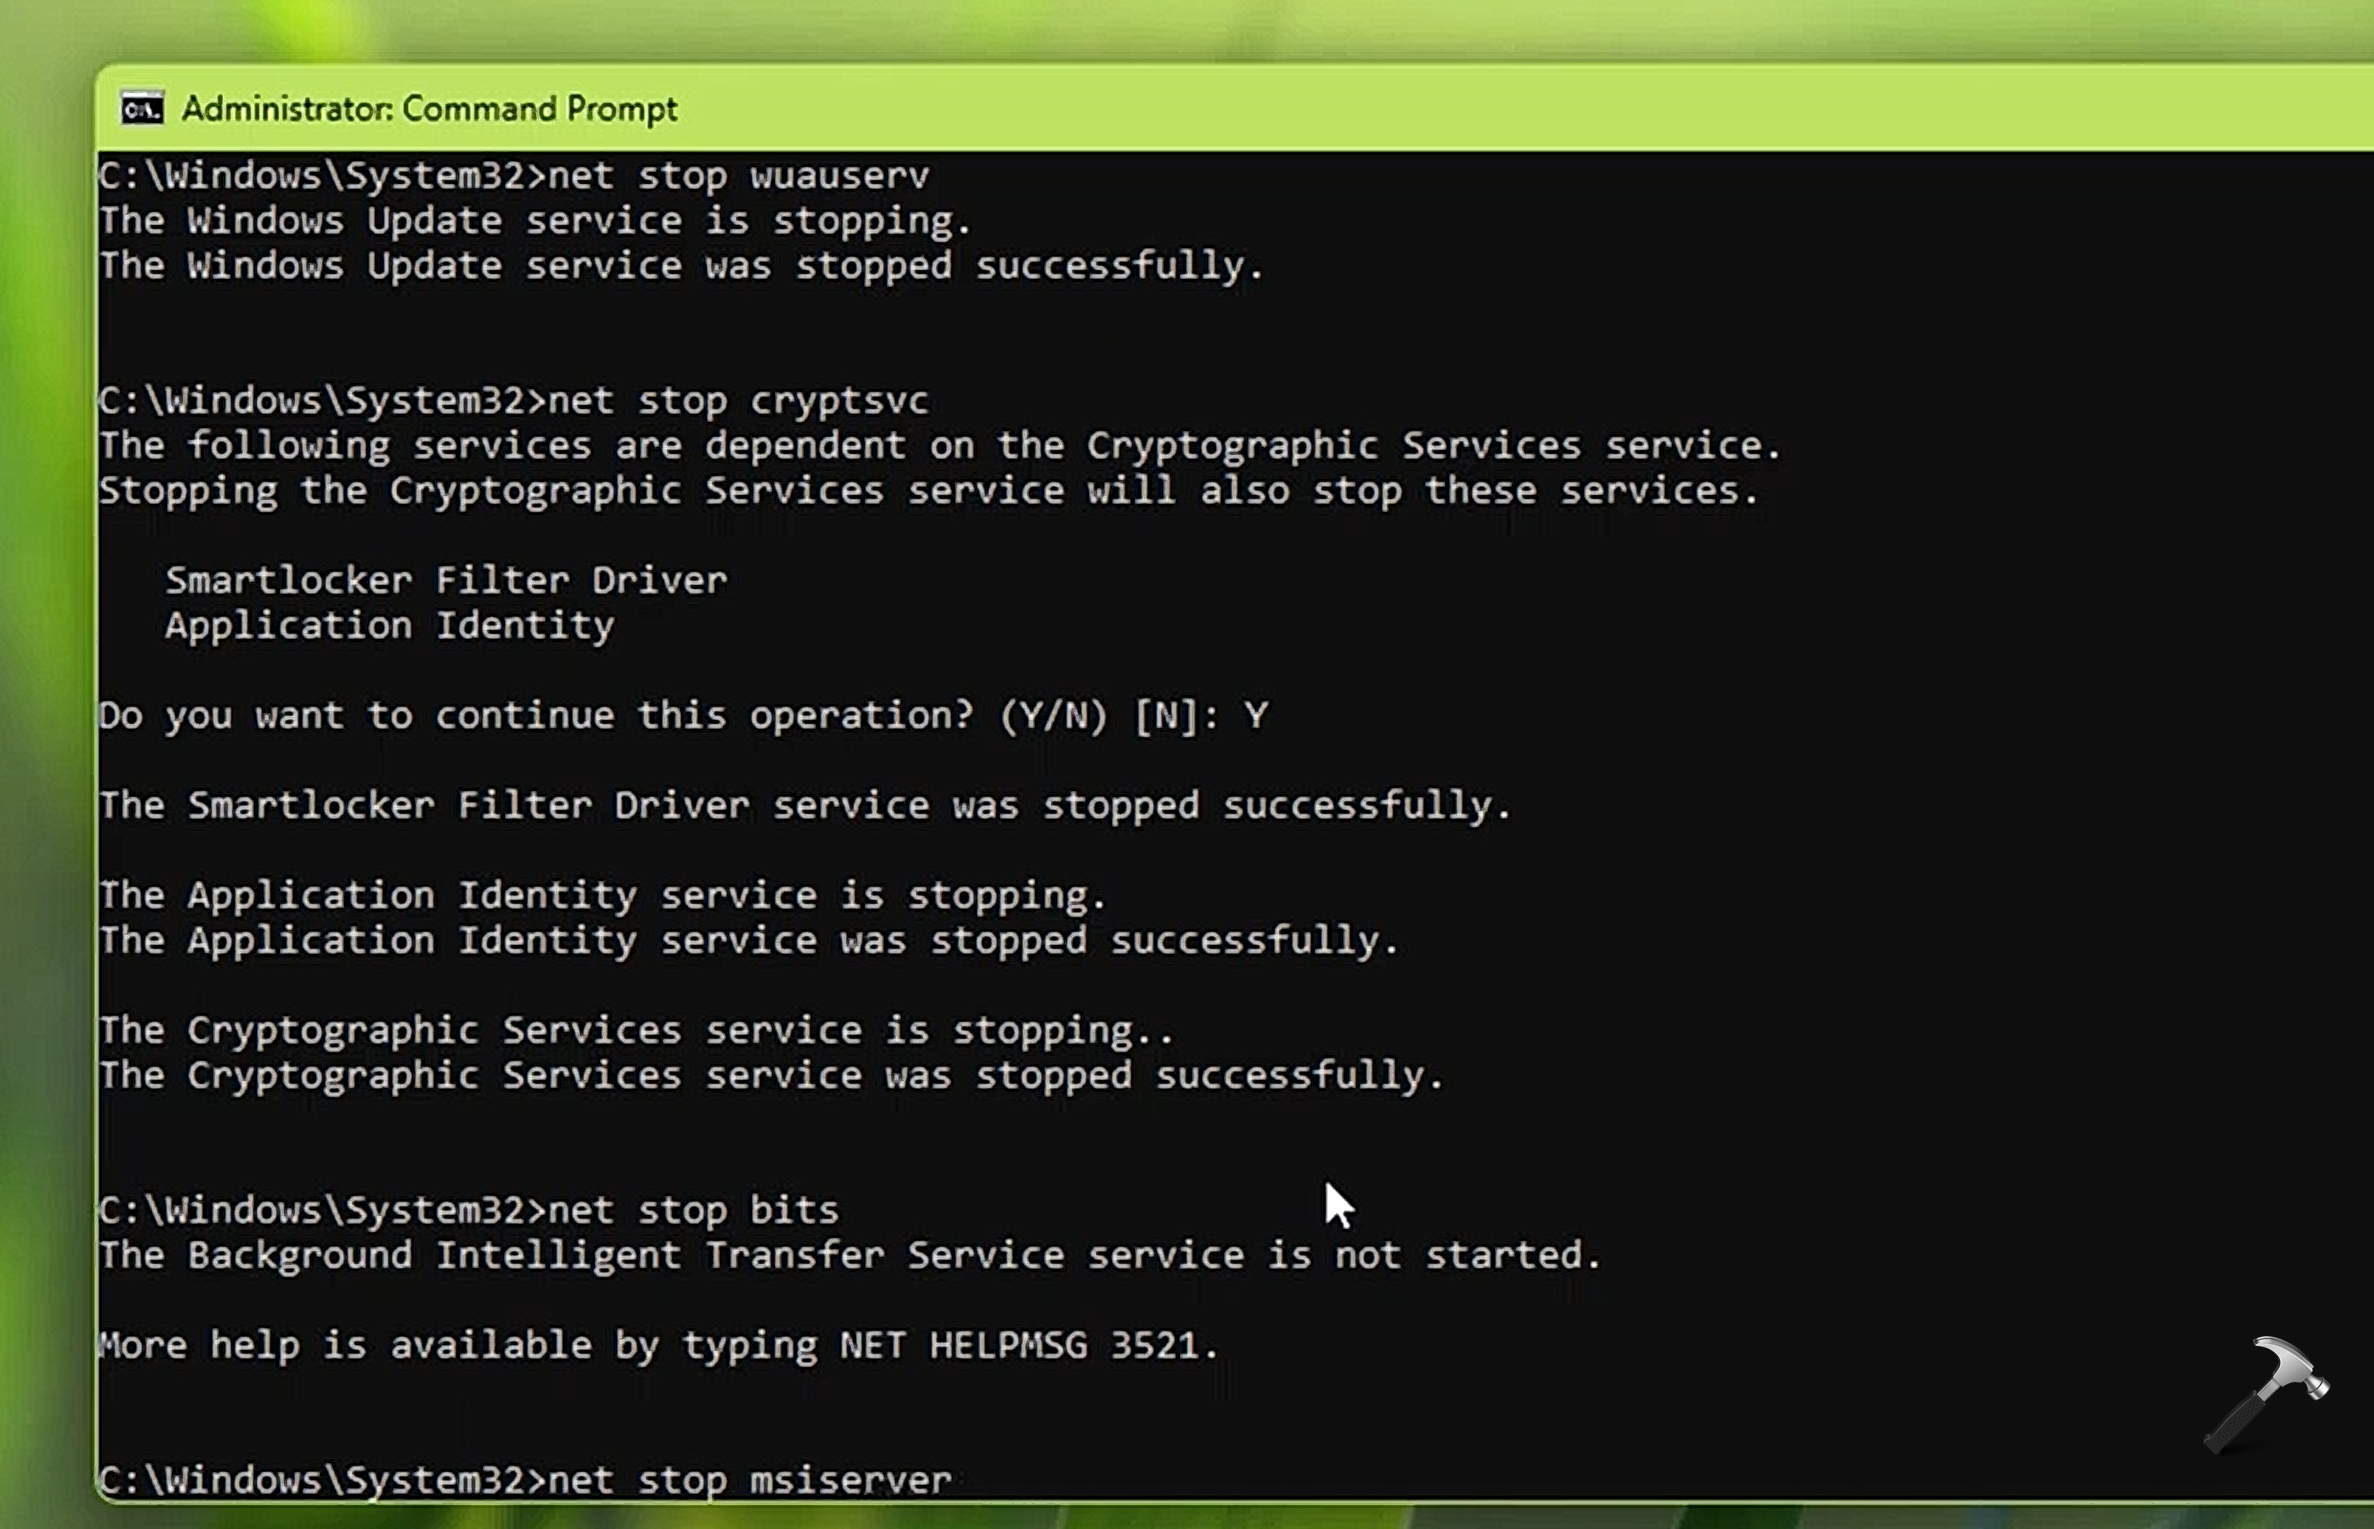Click the 'NET HELPMSG 3521' help line
The width and height of the screenshot is (2374, 1529).
658,1346
